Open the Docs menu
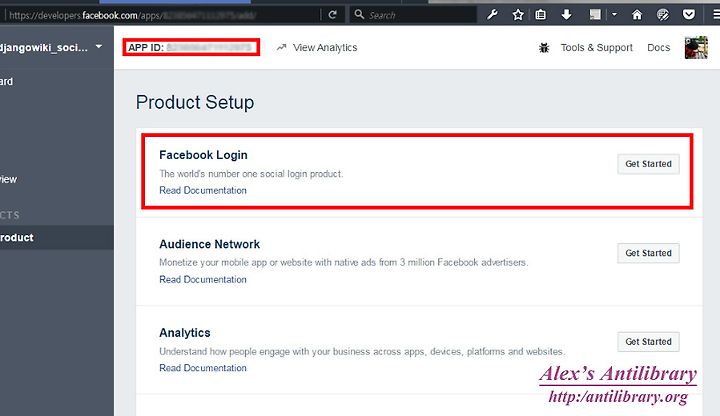The width and height of the screenshot is (720, 416). [658, 48]
